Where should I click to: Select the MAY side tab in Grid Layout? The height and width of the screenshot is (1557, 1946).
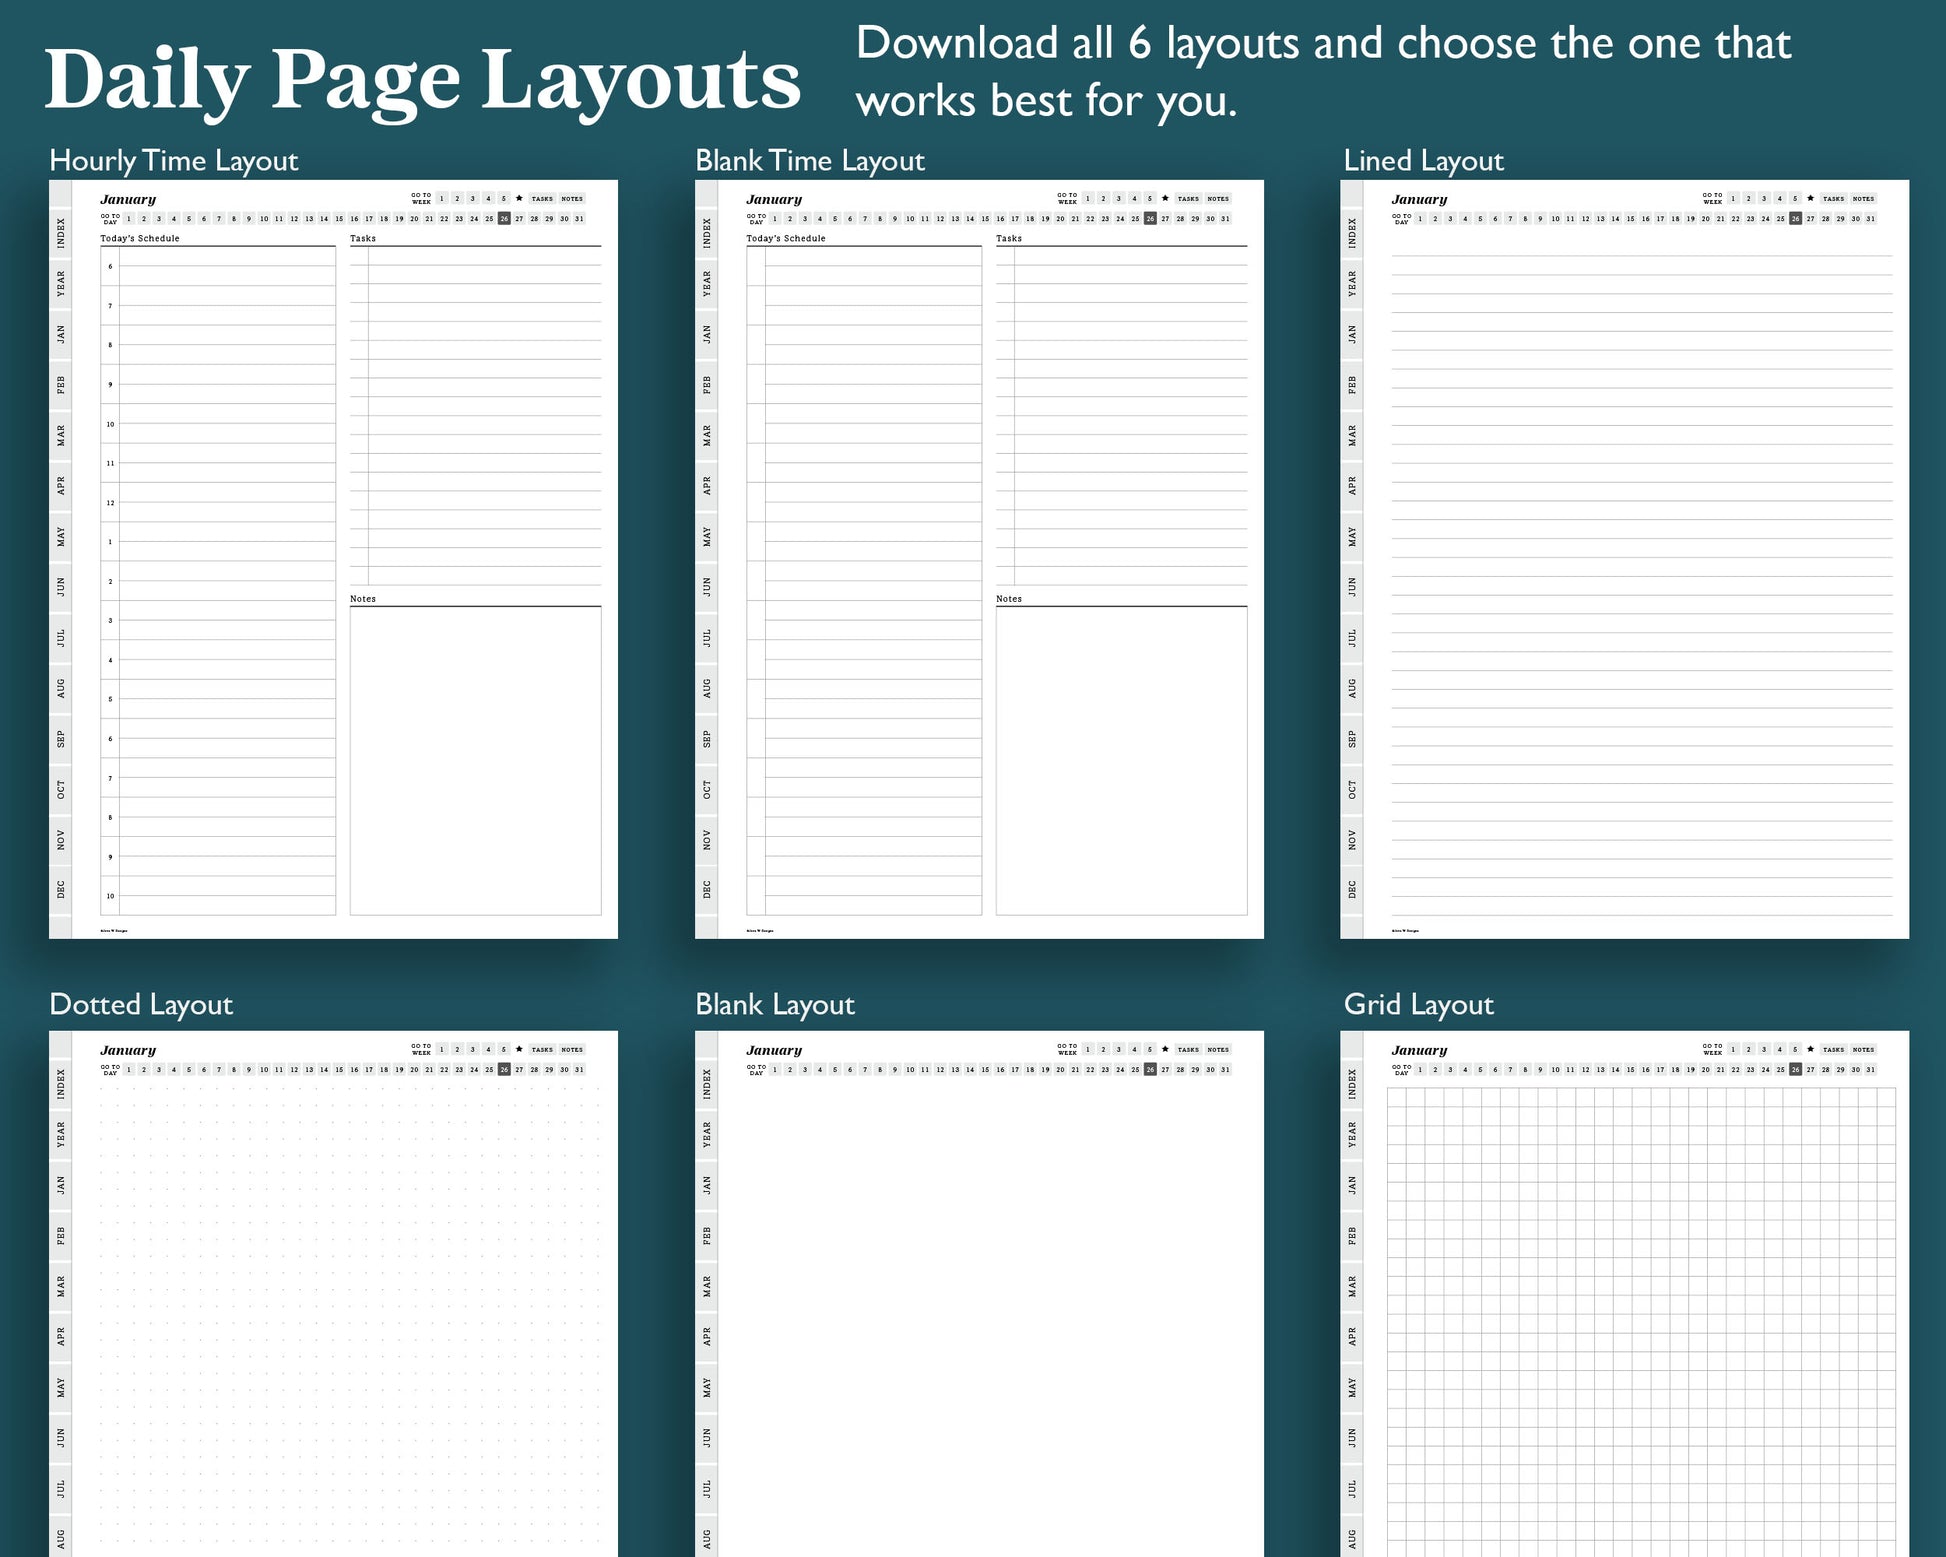point(1352,1387)
